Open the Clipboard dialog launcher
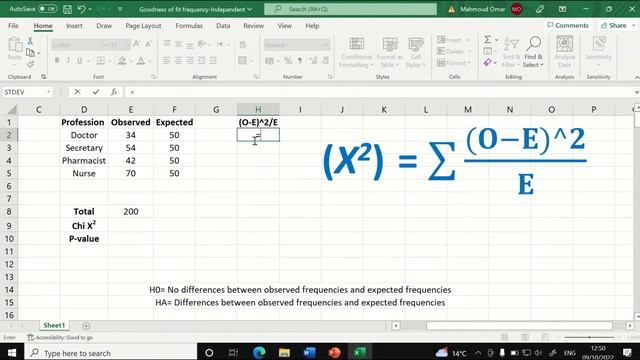Screen dimensions: 640x360 [43, 77]
